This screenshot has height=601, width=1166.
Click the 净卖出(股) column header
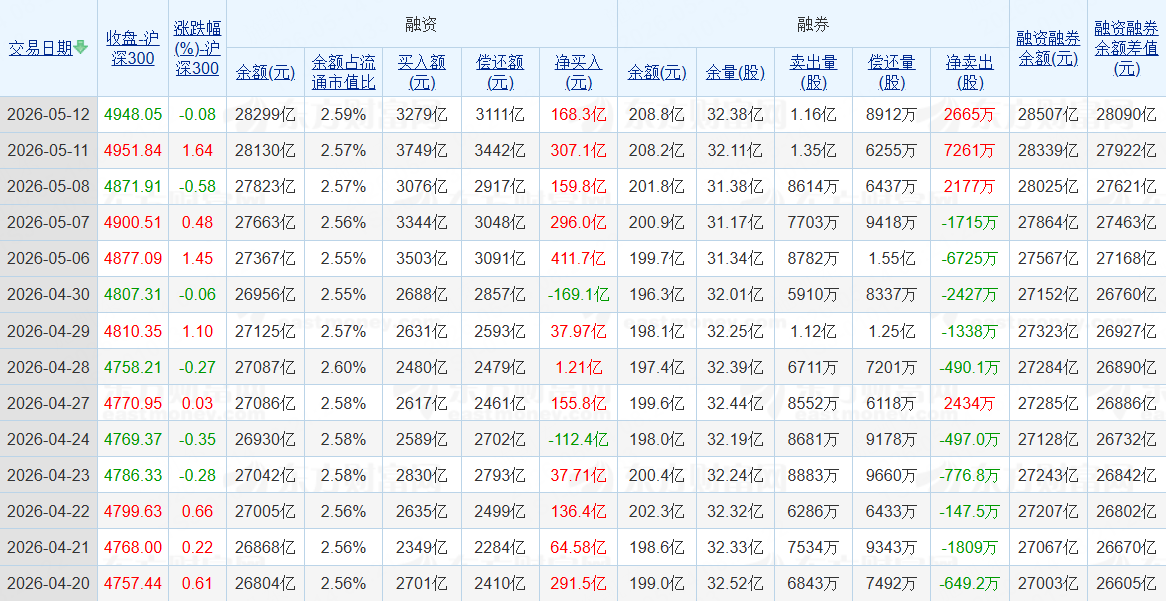[970, 72]
